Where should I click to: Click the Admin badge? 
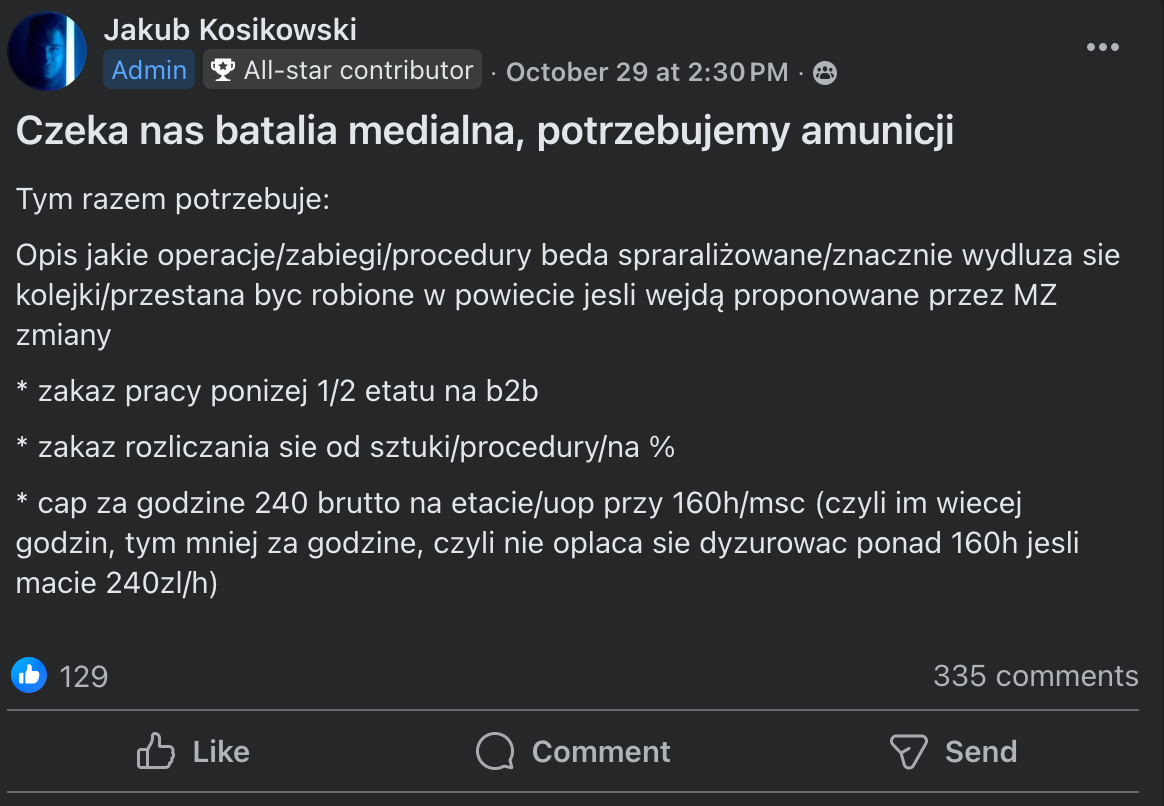pyautogui.click(x=149, y=71)
